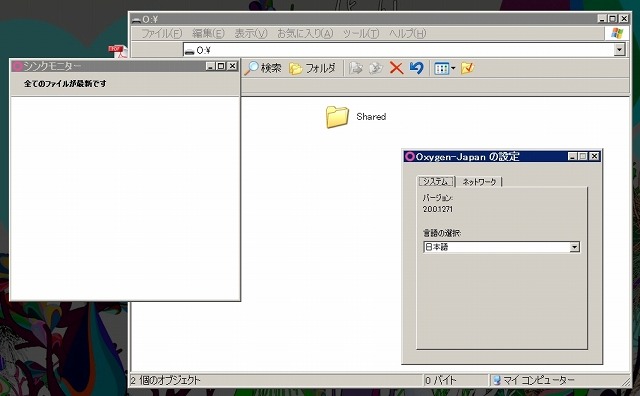Click the Shared folder name label
Image resolution: width=640 pixels, height=396 pixels.
point(371,117)
